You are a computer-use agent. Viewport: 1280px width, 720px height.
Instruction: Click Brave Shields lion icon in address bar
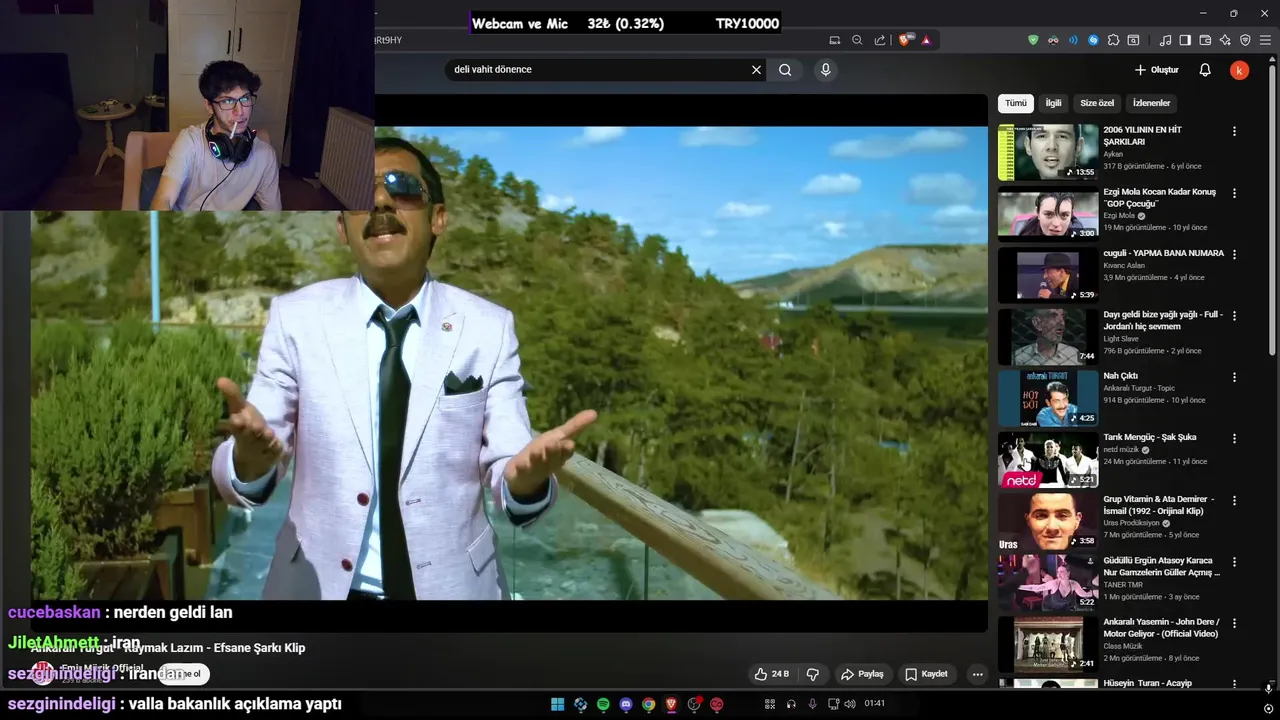904,40
